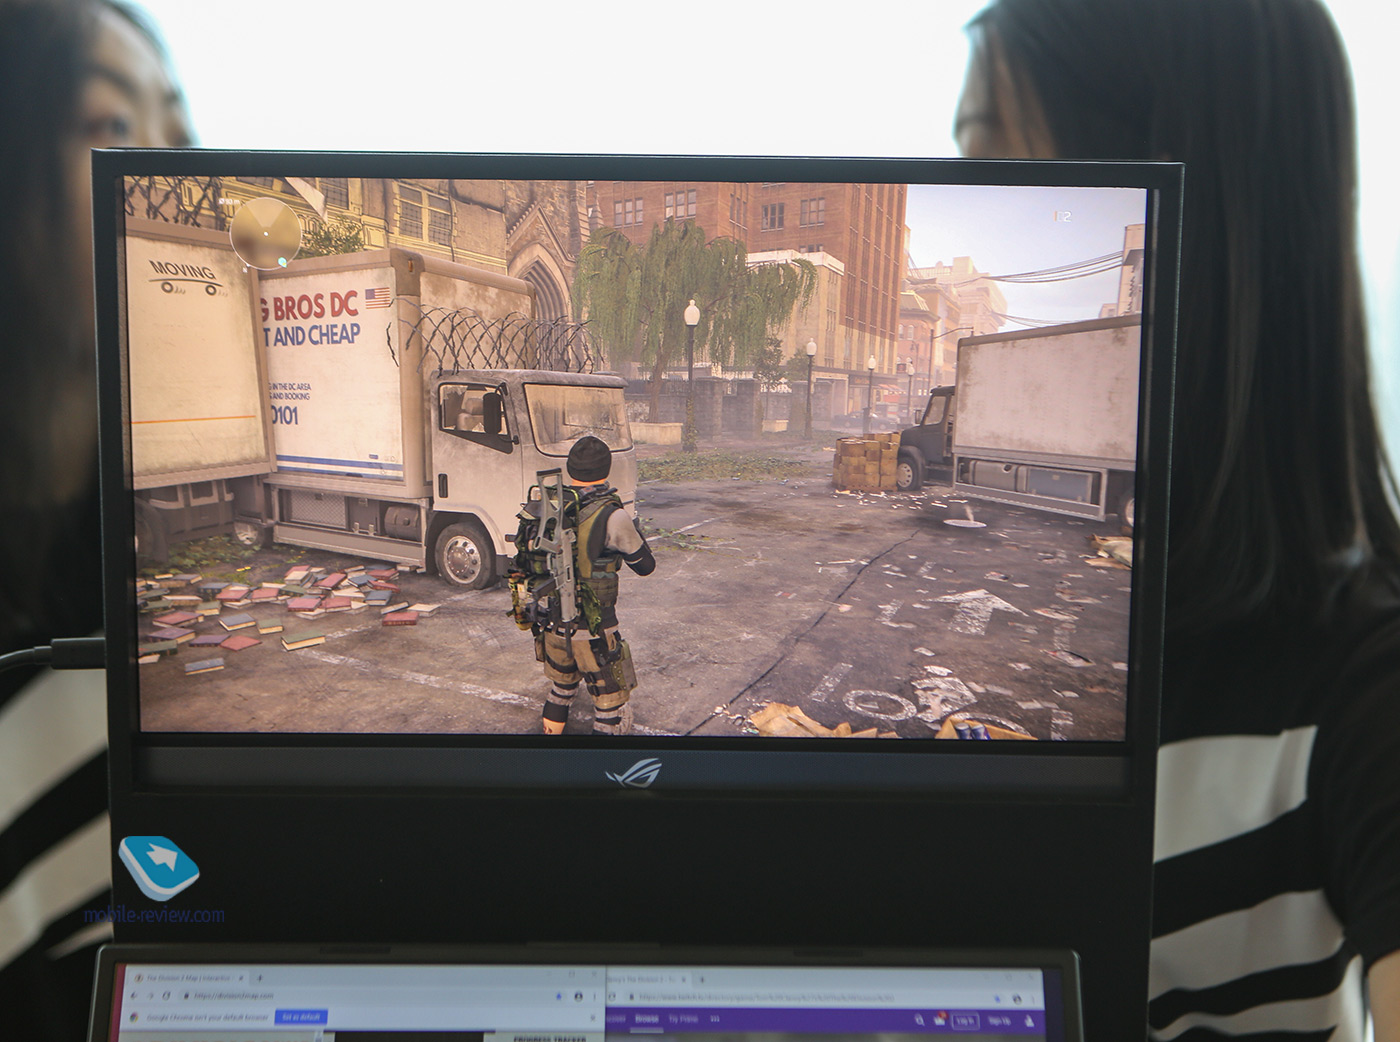Reload the divisionmap.com page
1400x1042 pixels.
pos(166,996)
